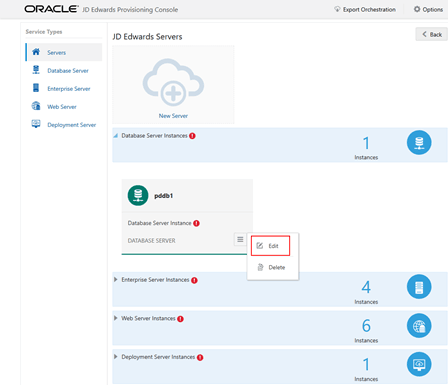Click the Back button

(x=432, y=34)
